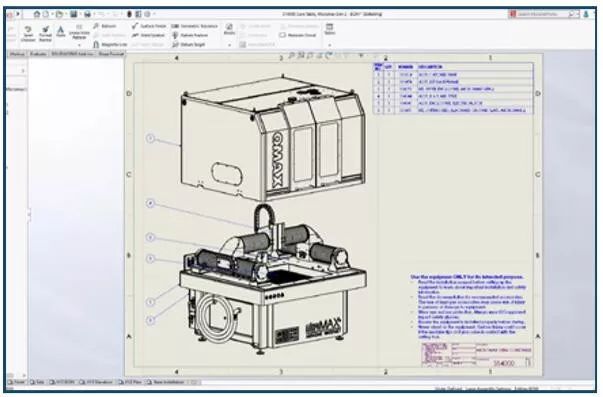
Task: Click the Revision Cloud button
Action: pyautogui.click(x=298, y=35)
